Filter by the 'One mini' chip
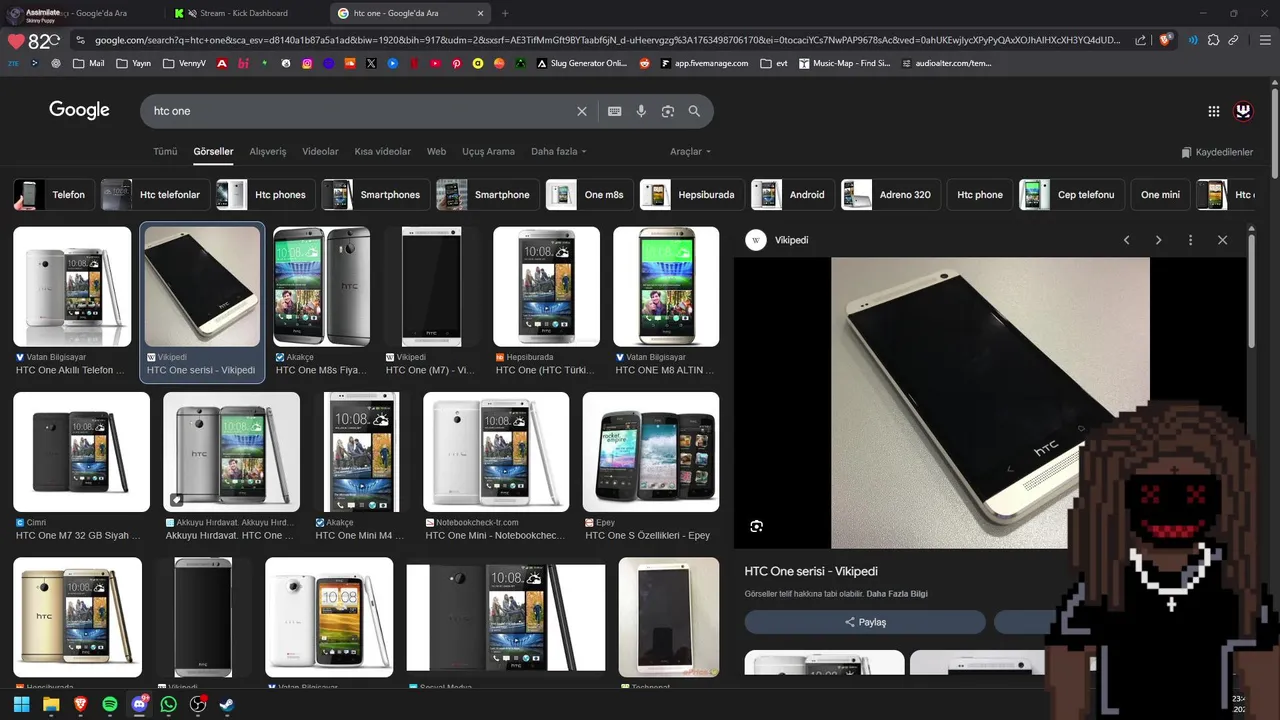Image resolution: width=1280 pixels, height=720 pixels. click(x=1160, y=195)
